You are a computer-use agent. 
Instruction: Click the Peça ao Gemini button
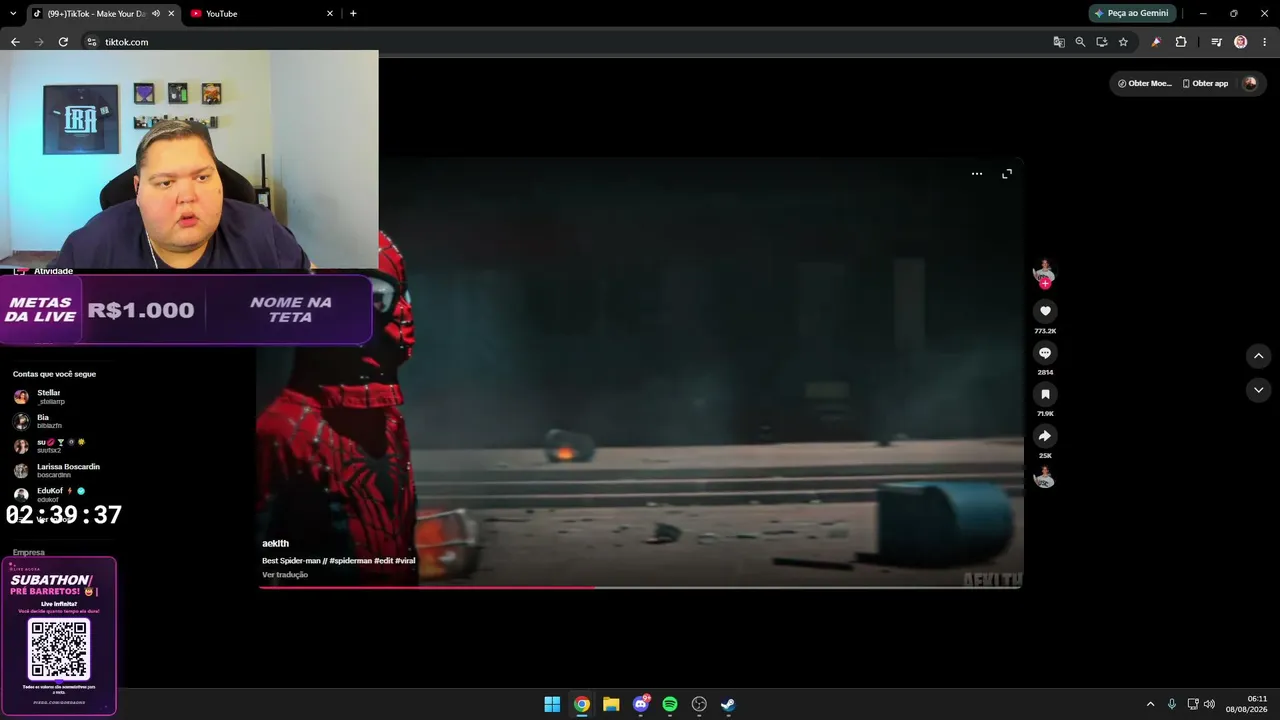click(1131, 14)
